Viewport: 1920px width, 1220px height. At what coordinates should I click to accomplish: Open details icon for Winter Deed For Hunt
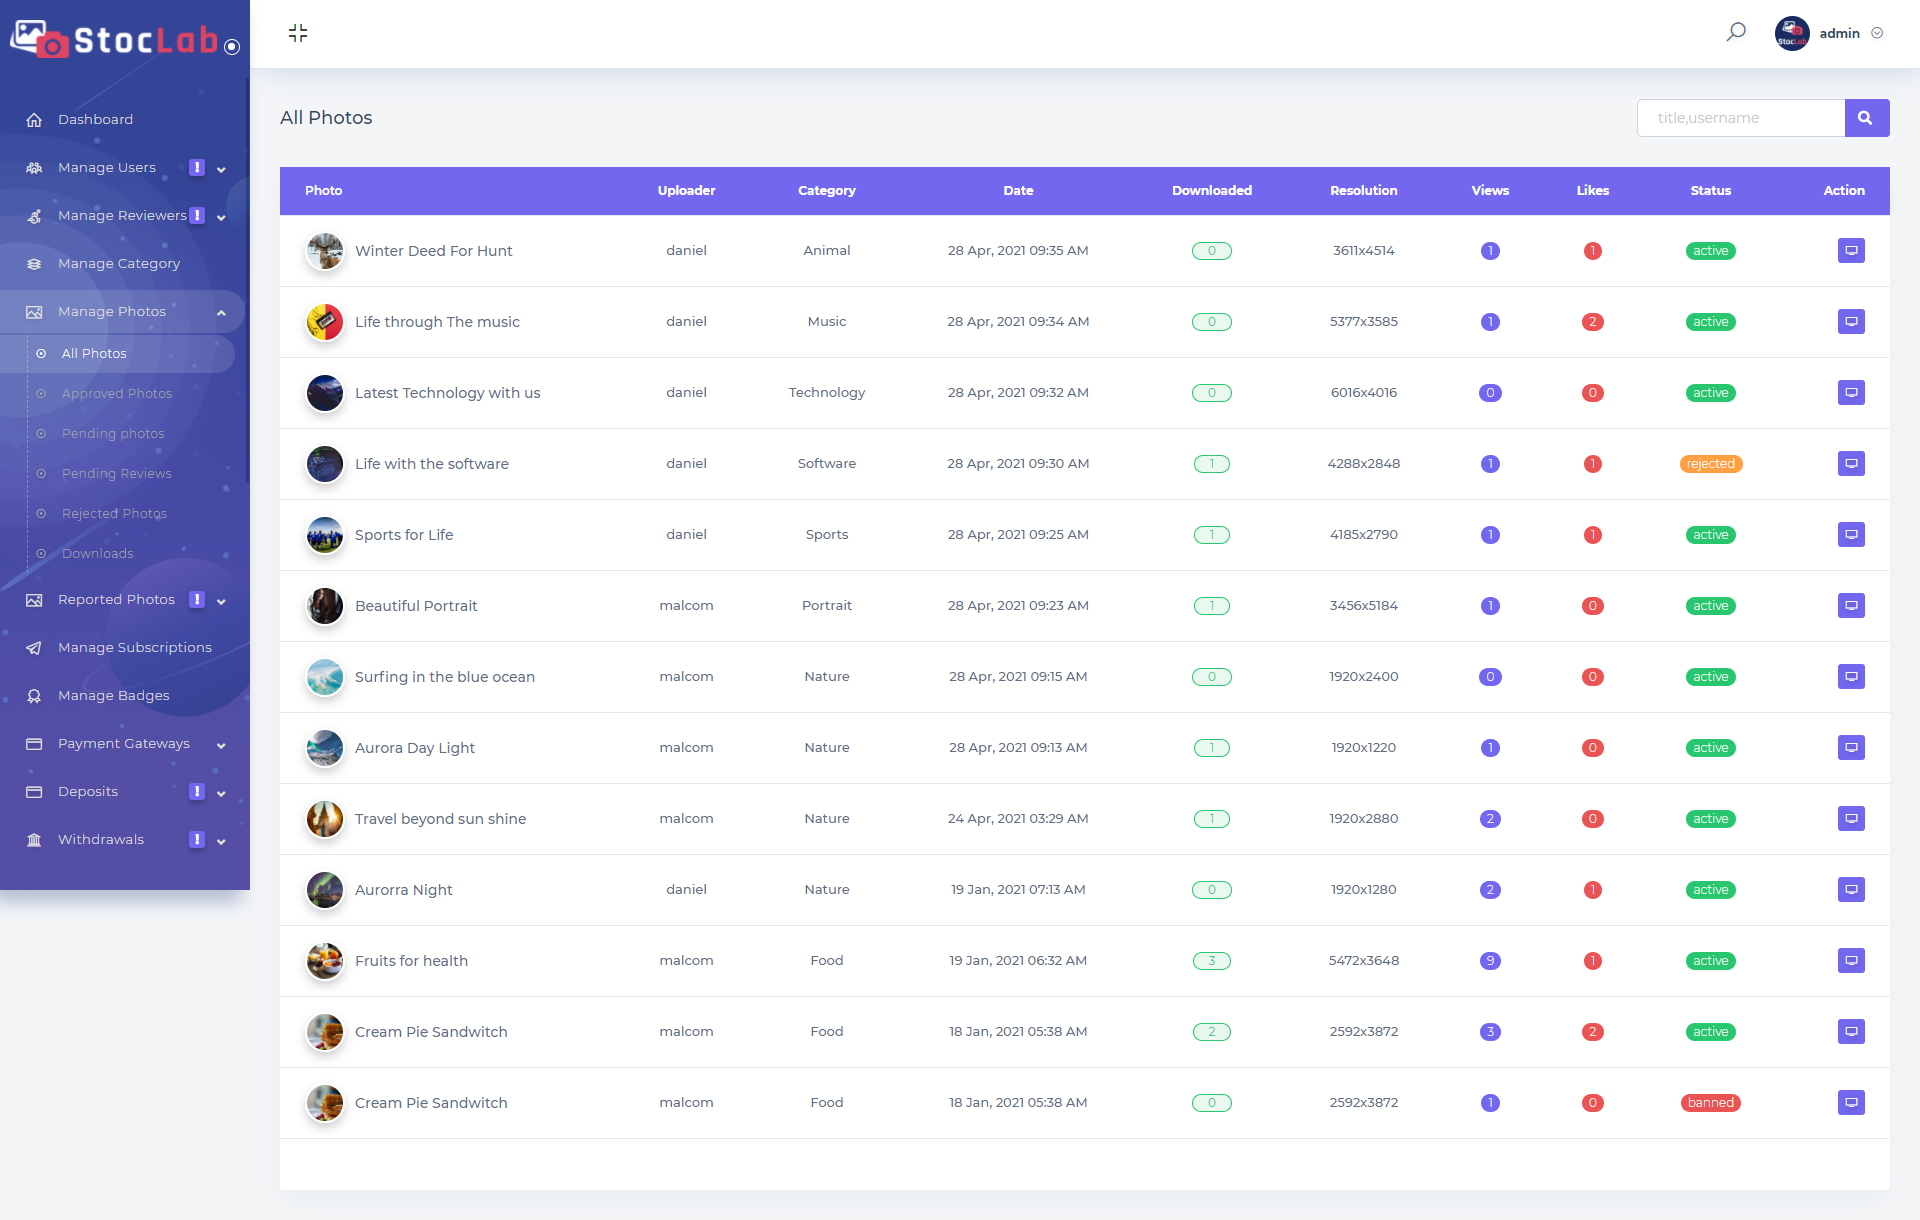pos(1851,251)
